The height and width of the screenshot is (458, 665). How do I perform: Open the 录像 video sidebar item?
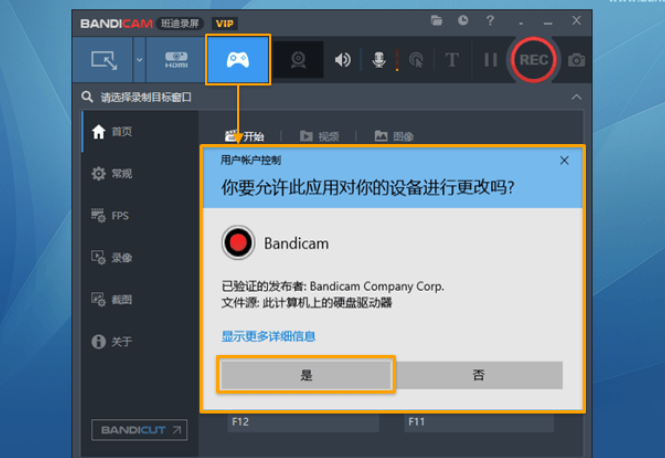coord(140,257)
